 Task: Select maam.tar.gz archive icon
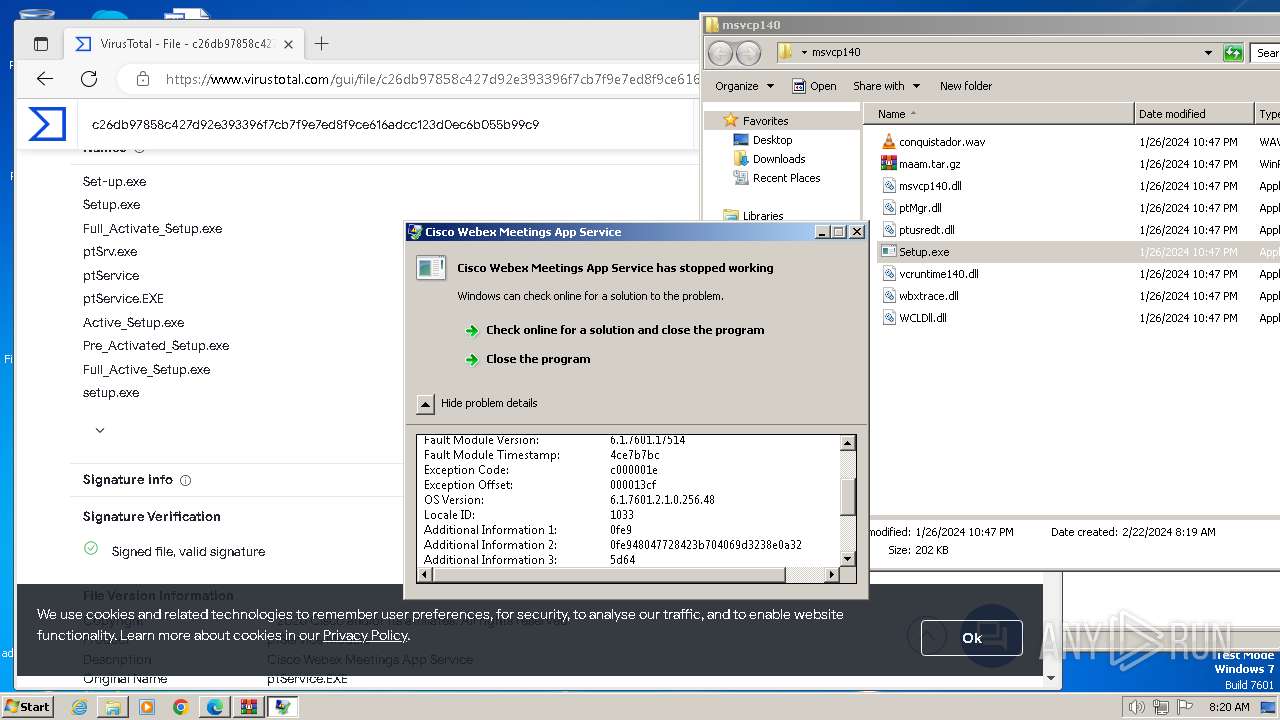[888, 163]
